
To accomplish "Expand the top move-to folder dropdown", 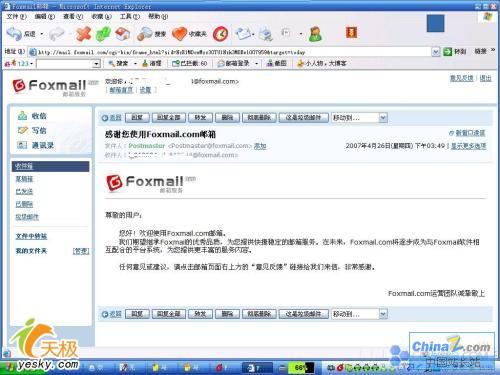I will 383,117.
